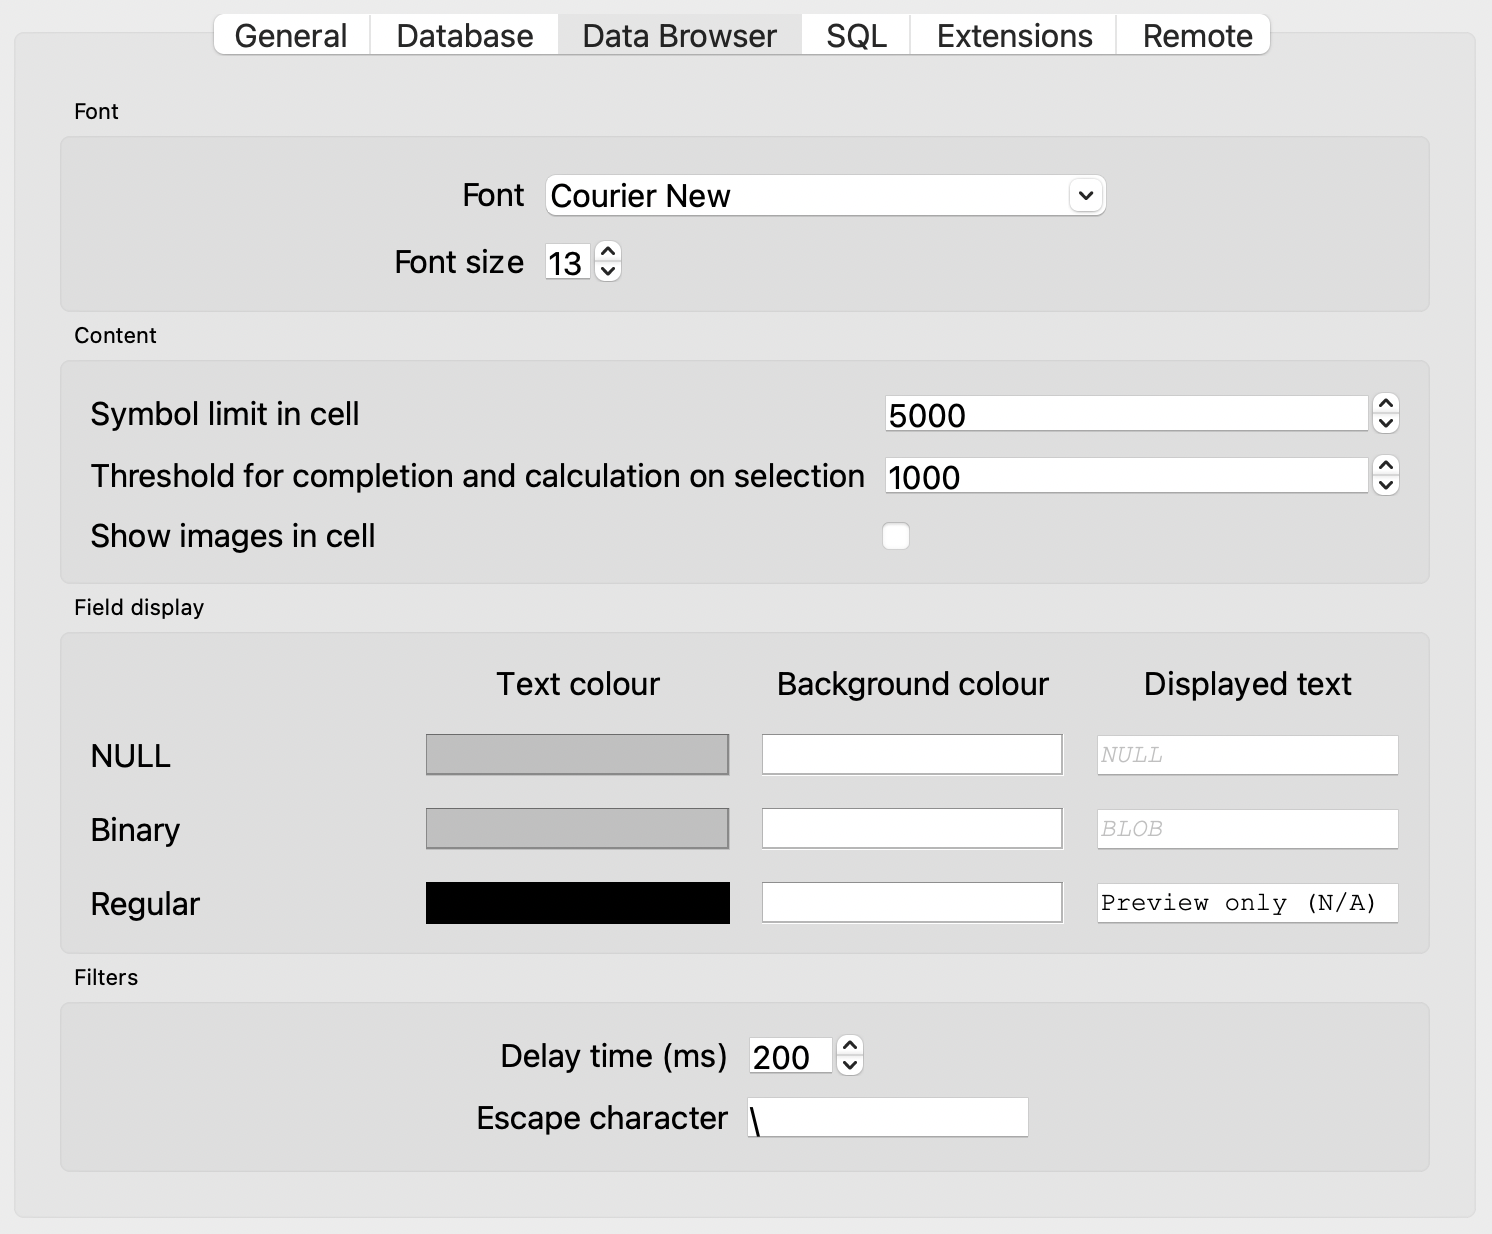Image resolution: width=1492 pixels, height=1234 pixels.
Task: Click the Regular row background colour field
Action: pos(911,902)
